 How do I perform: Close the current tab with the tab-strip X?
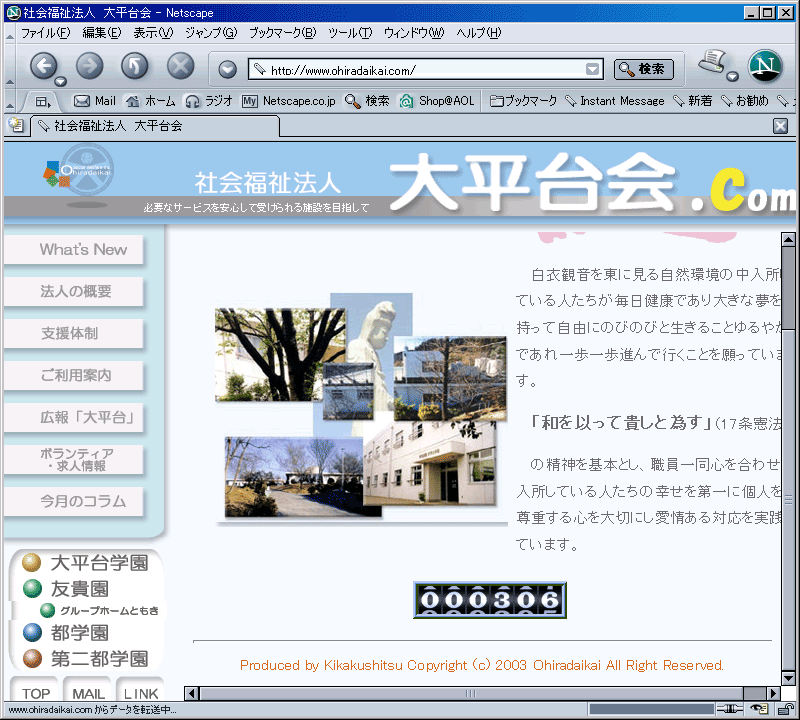780,126
